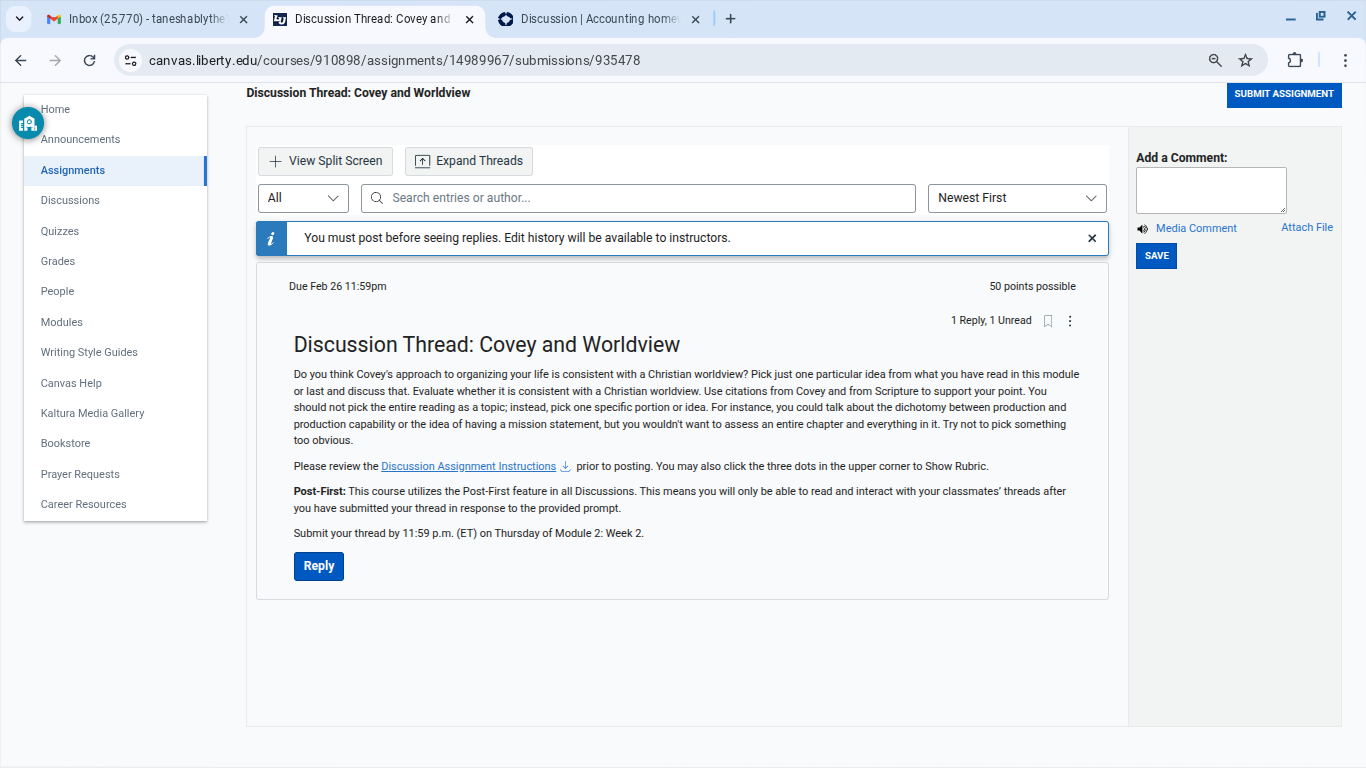Reload the page with refresh icon
The image size is (1366, 768).
(89, 60)
